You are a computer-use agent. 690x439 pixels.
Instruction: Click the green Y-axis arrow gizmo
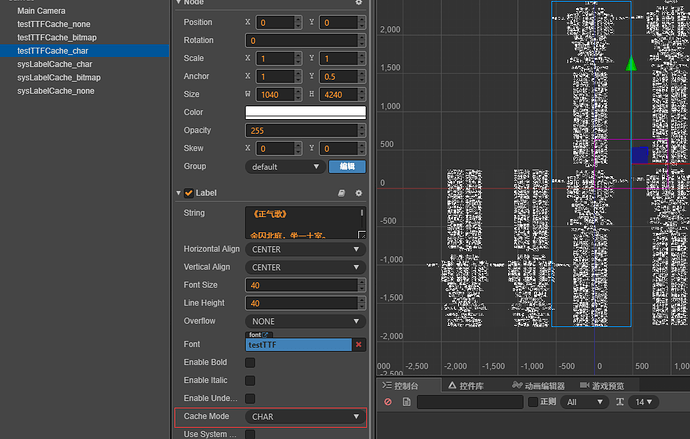pos(631,64)
